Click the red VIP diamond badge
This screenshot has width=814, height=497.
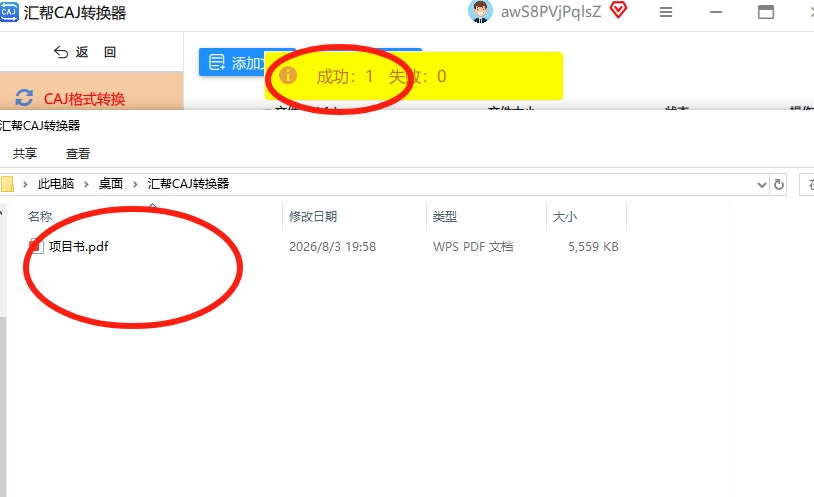tap(618, 10)
